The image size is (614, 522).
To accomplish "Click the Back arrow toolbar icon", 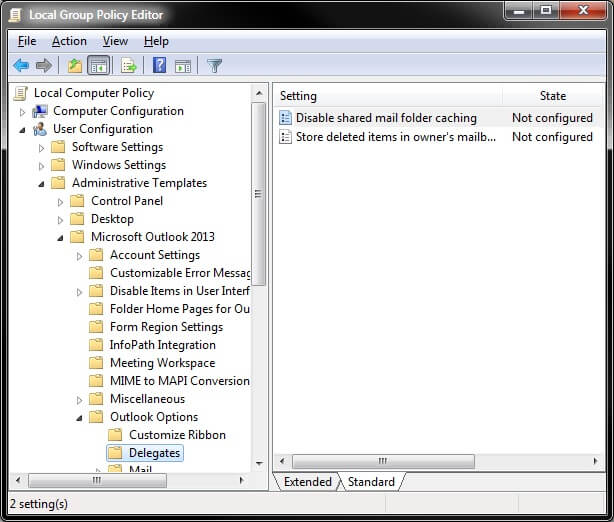I will (21, 65).
